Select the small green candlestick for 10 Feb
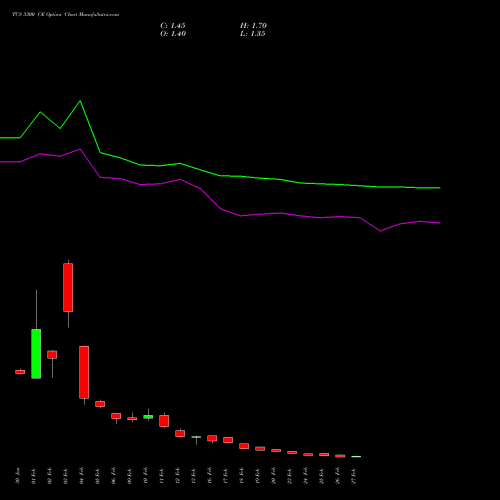500x500 pixels. 148,417
